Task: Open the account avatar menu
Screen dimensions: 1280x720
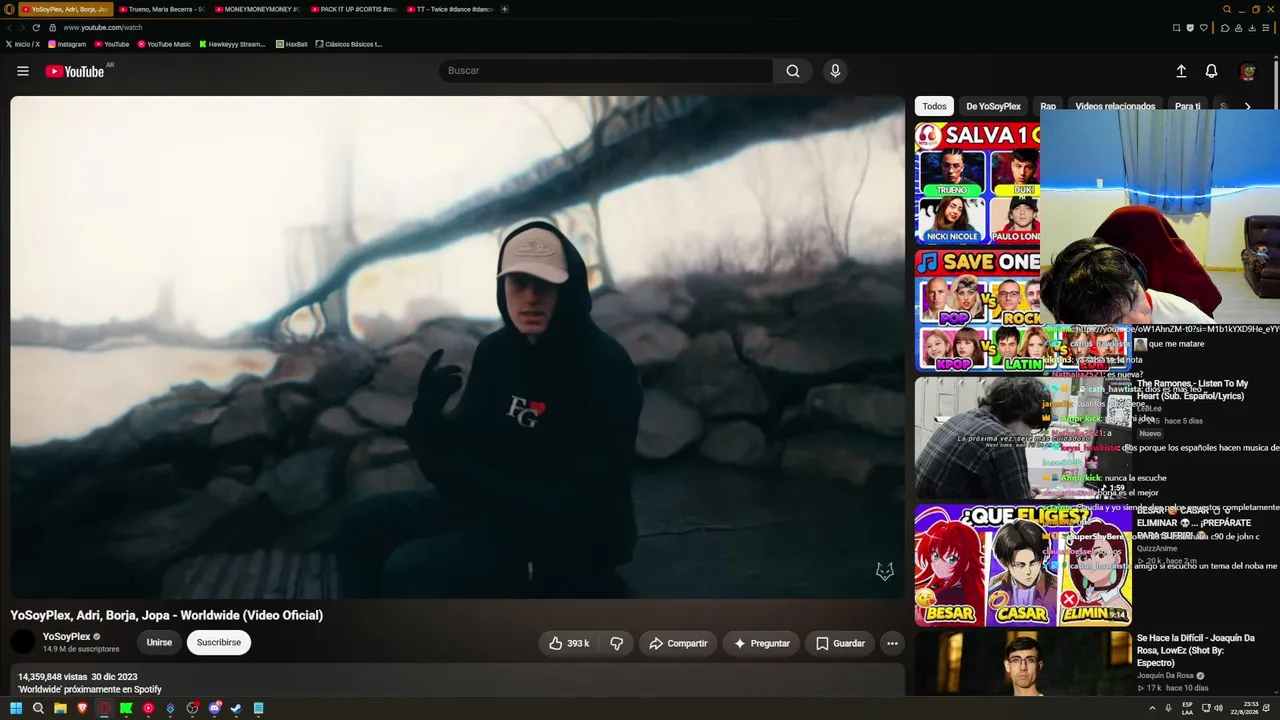Action: 1247,71
